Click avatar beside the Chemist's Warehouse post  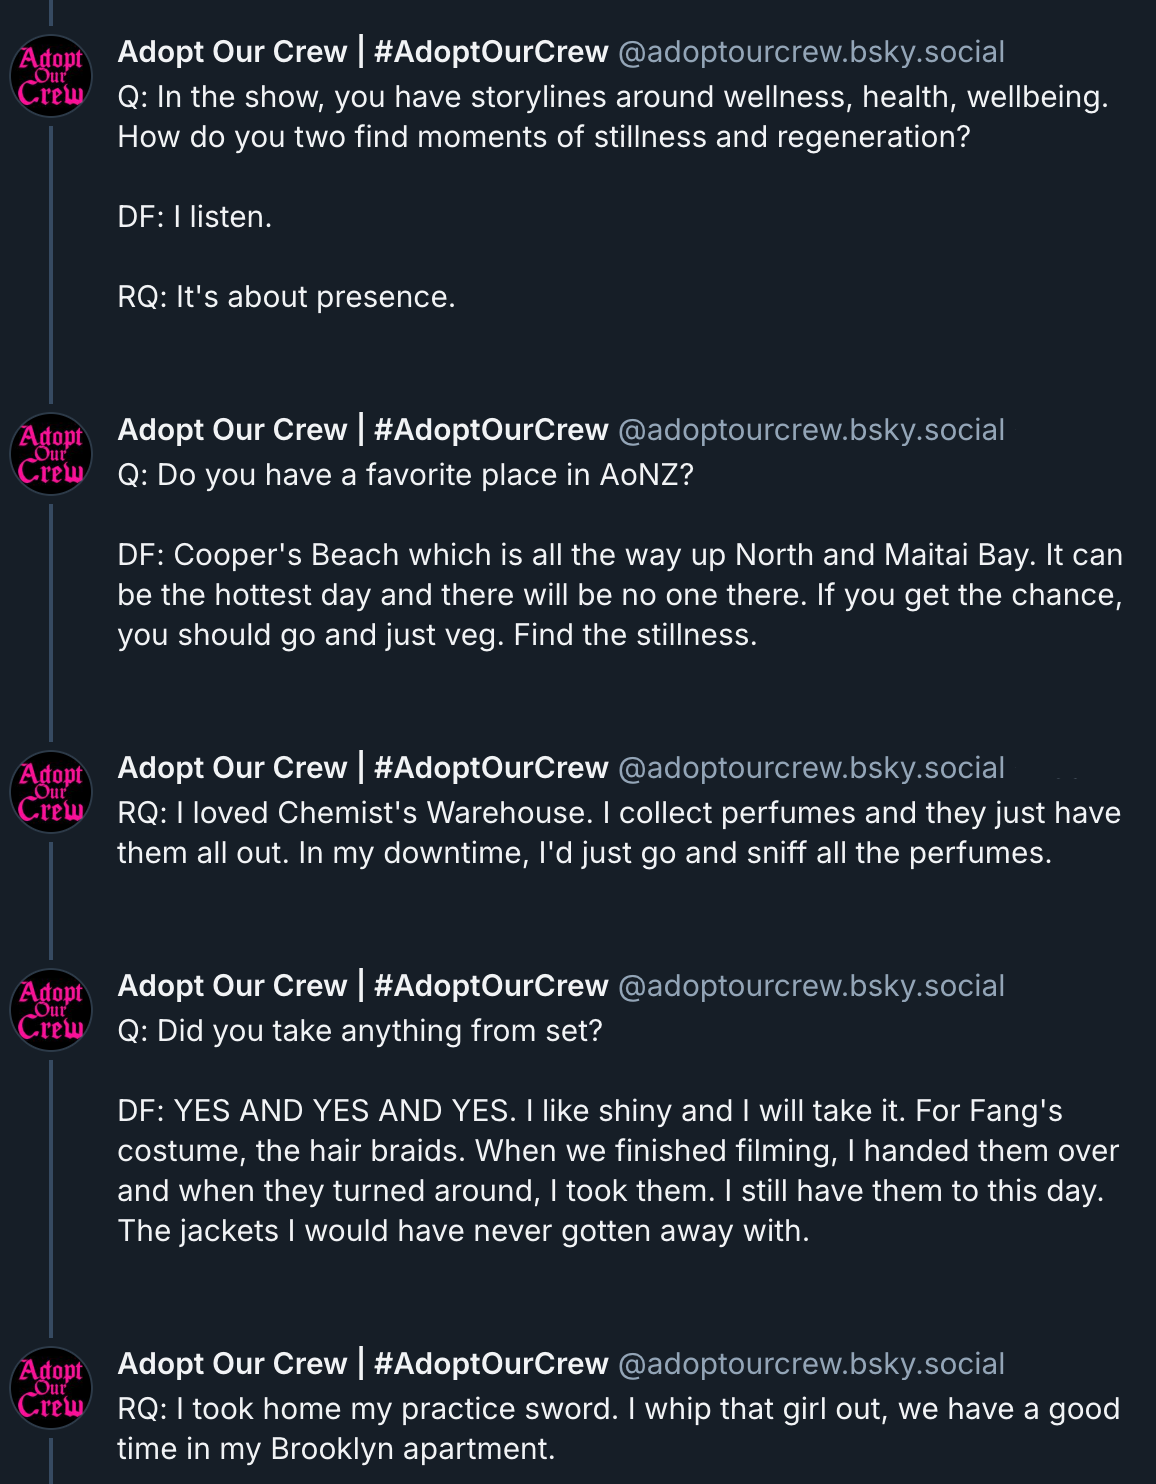51,793
